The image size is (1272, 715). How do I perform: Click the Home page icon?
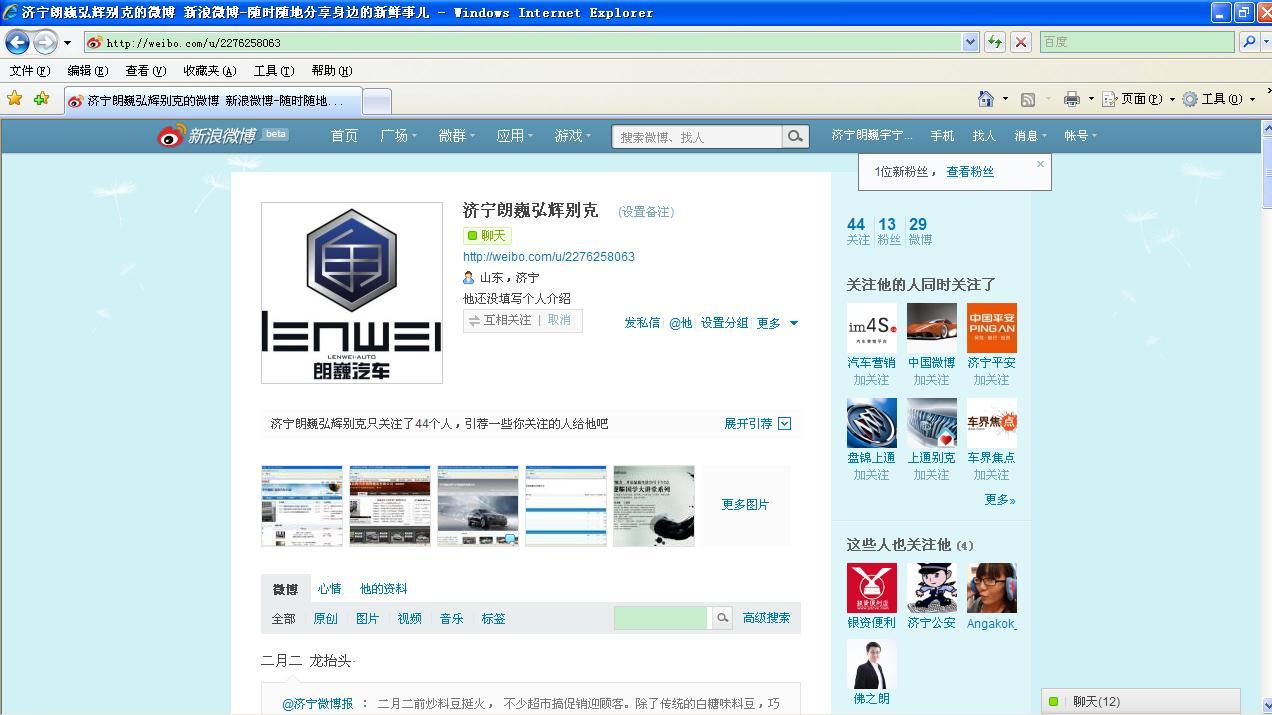pos(986,99)
